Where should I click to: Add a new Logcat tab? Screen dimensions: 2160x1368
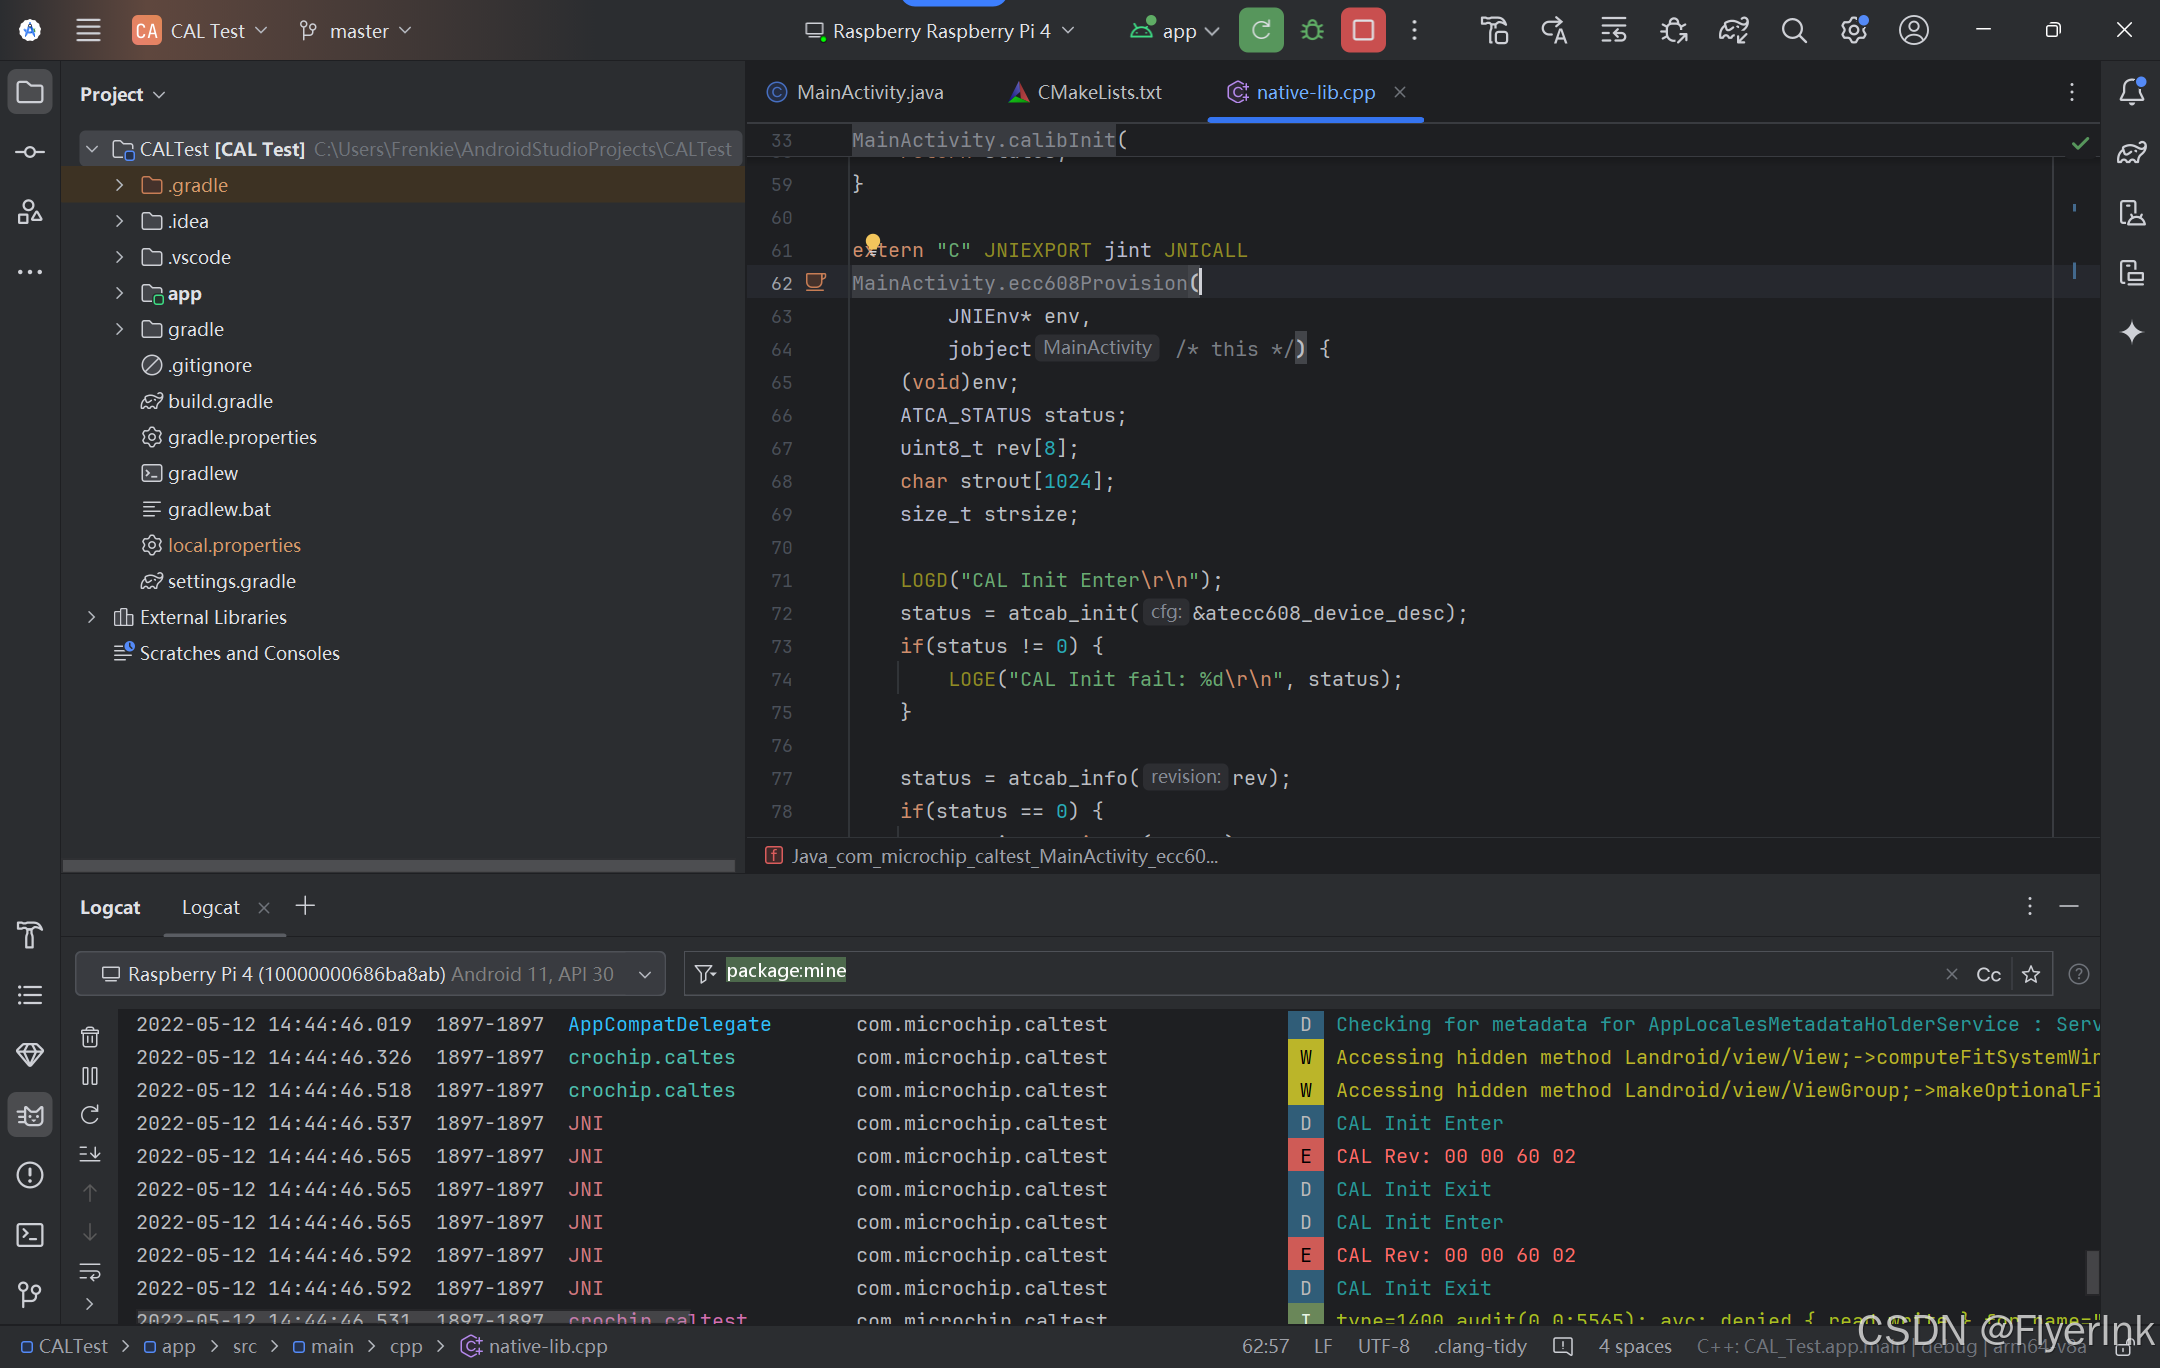(x=305, y=906)
